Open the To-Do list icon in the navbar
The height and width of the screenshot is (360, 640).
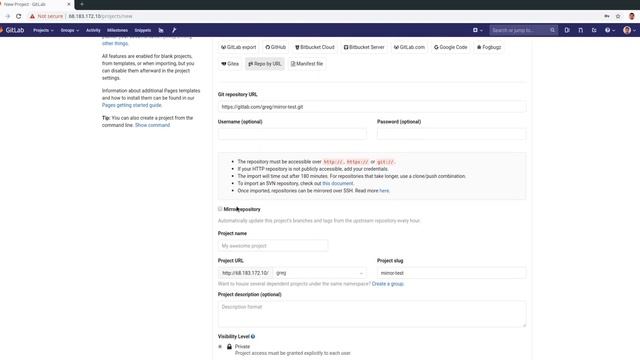click(594, 30)
